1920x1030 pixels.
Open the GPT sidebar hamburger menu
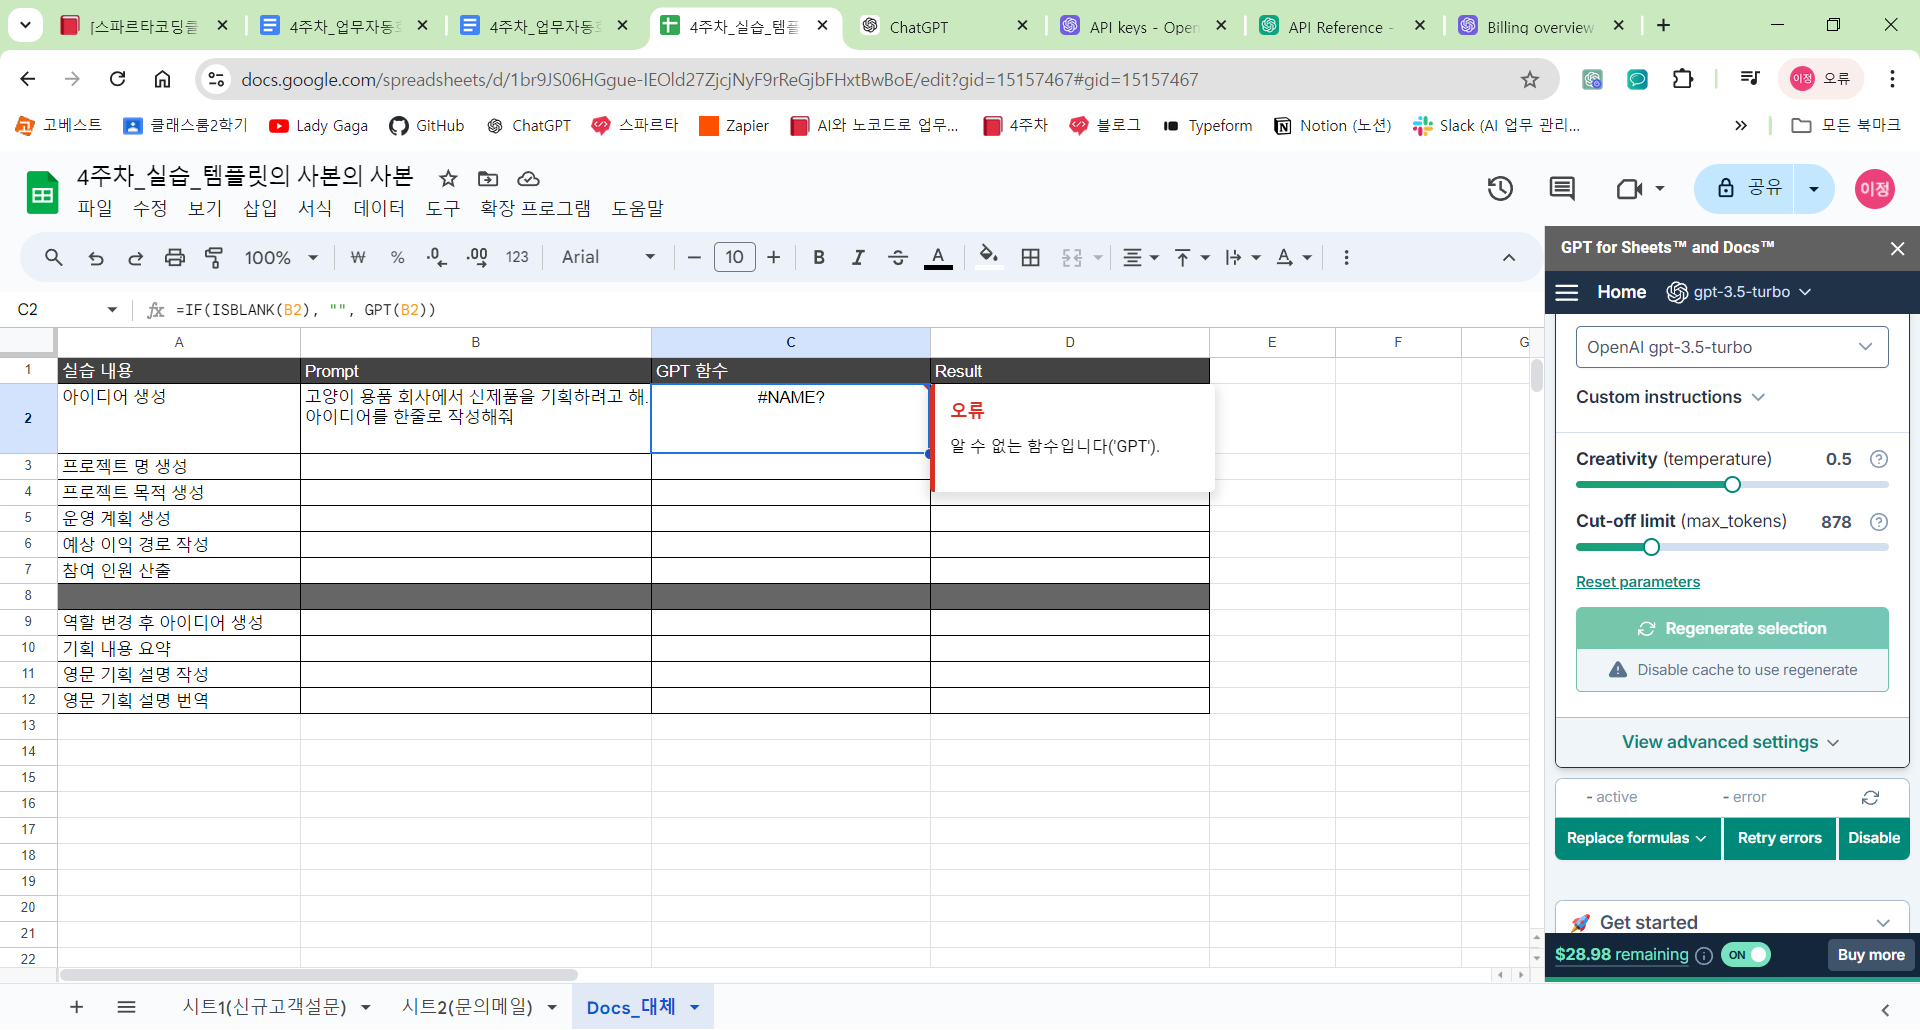pos(1567,292)
